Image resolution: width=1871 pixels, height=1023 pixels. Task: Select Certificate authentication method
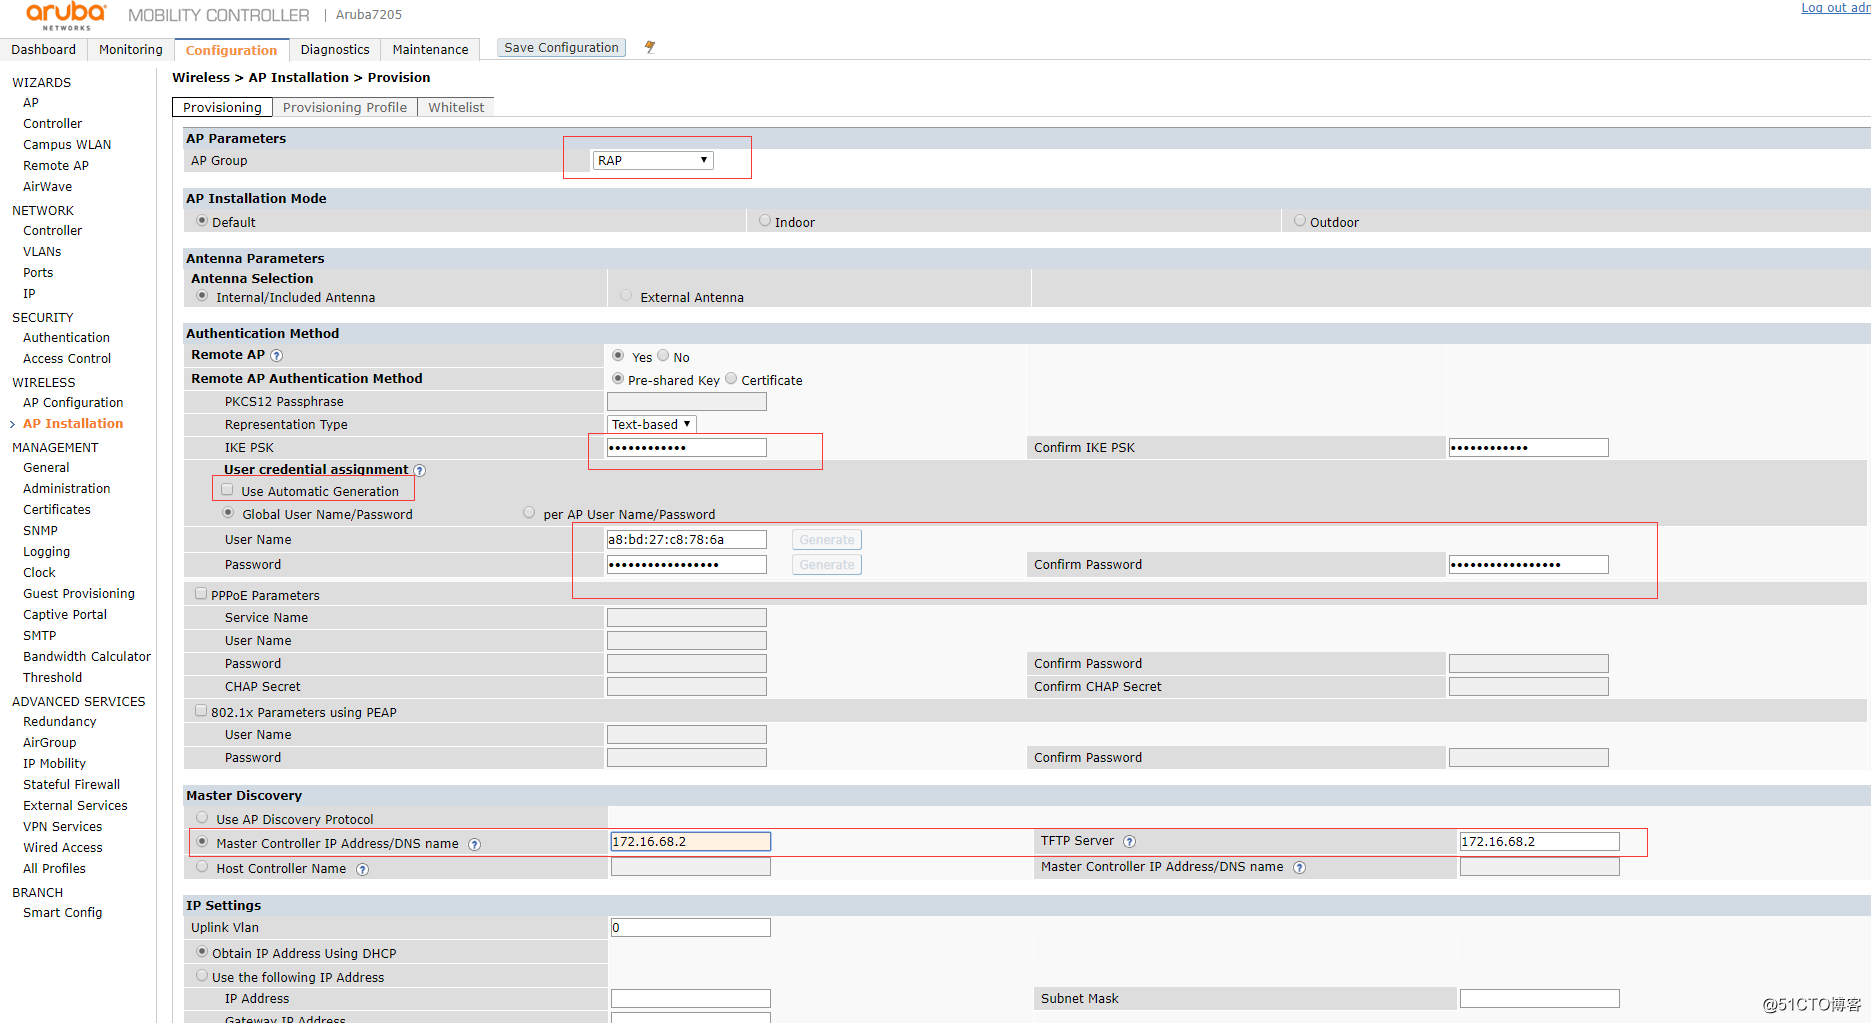(x=731, y=378)
